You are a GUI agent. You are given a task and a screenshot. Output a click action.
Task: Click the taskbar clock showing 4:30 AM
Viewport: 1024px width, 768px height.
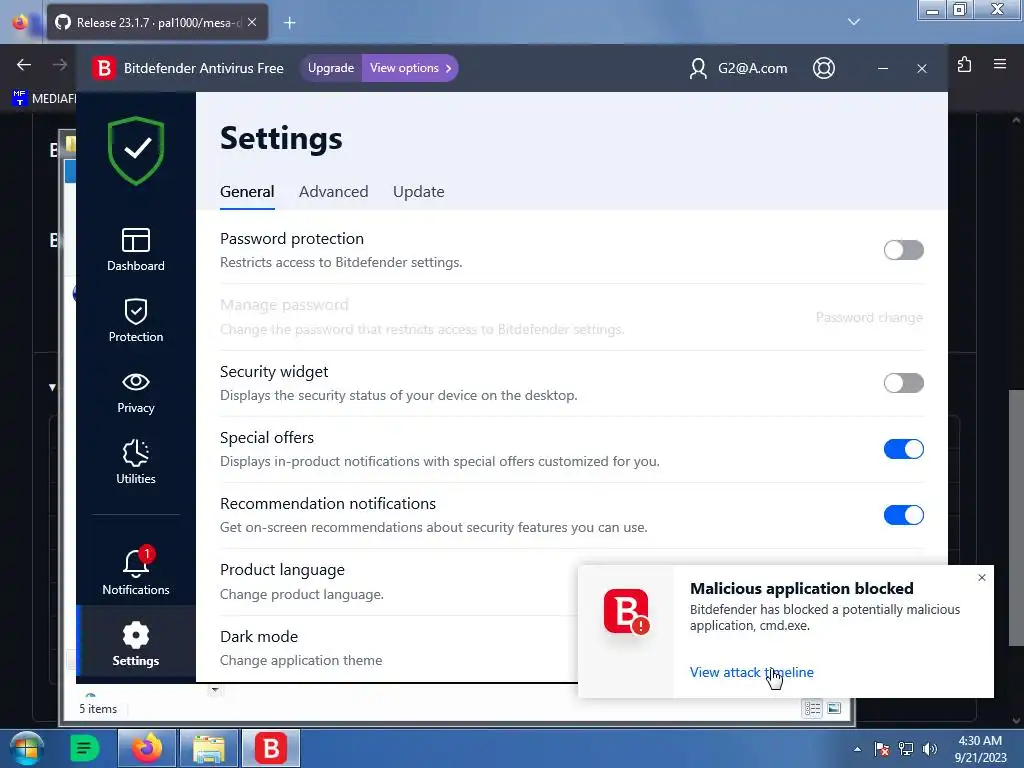coord(980,749)
